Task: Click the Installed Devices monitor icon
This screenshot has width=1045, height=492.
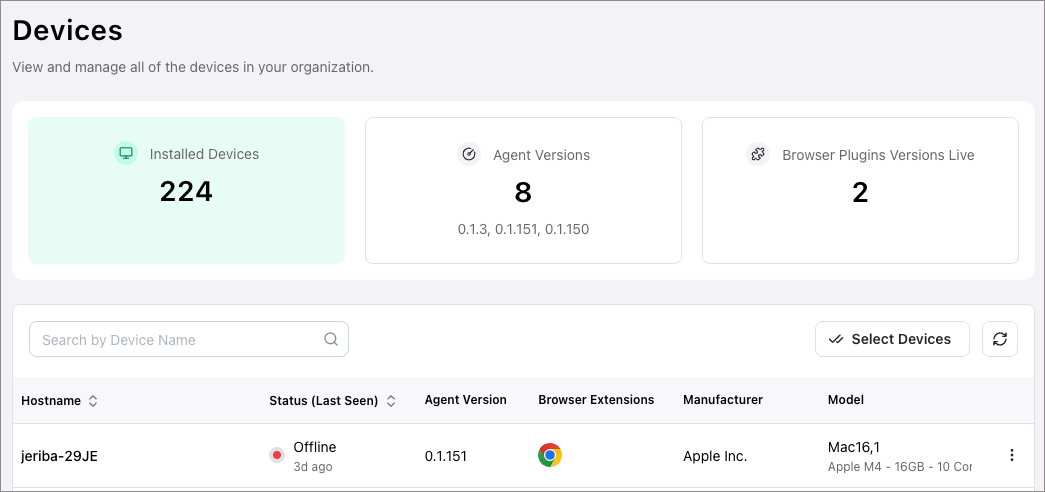Action: 126,154
